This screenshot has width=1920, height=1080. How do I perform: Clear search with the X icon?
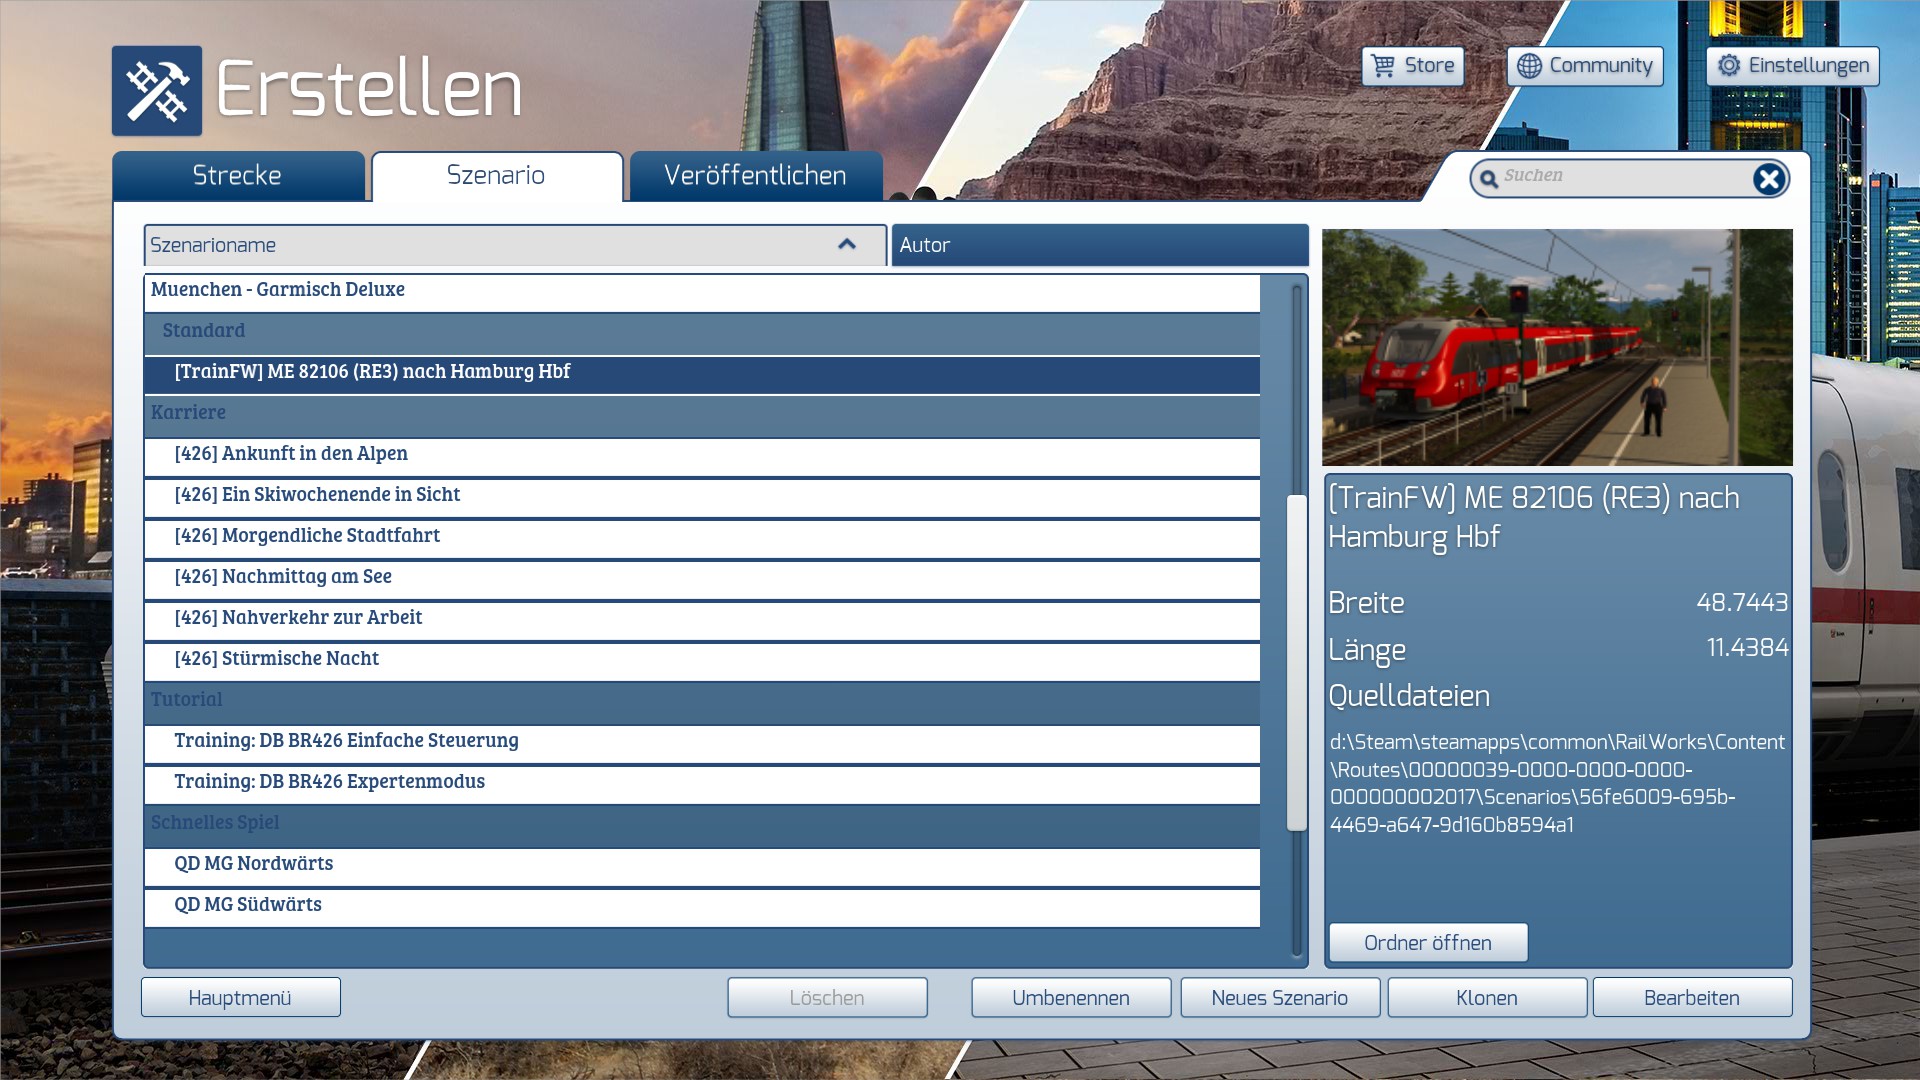(x=1768, y=179)
